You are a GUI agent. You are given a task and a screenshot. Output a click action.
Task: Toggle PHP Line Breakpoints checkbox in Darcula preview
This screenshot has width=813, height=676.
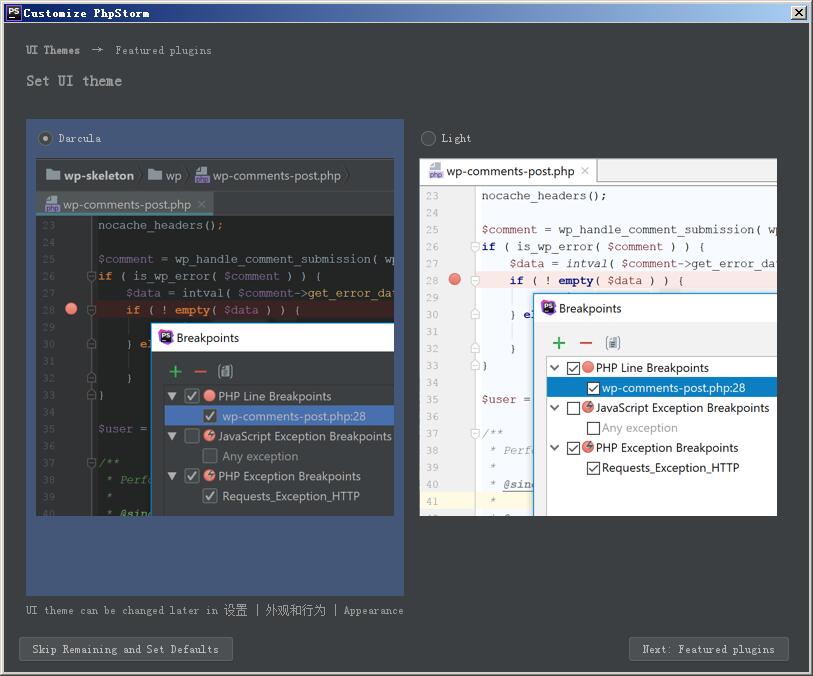(x=192, y=397)
